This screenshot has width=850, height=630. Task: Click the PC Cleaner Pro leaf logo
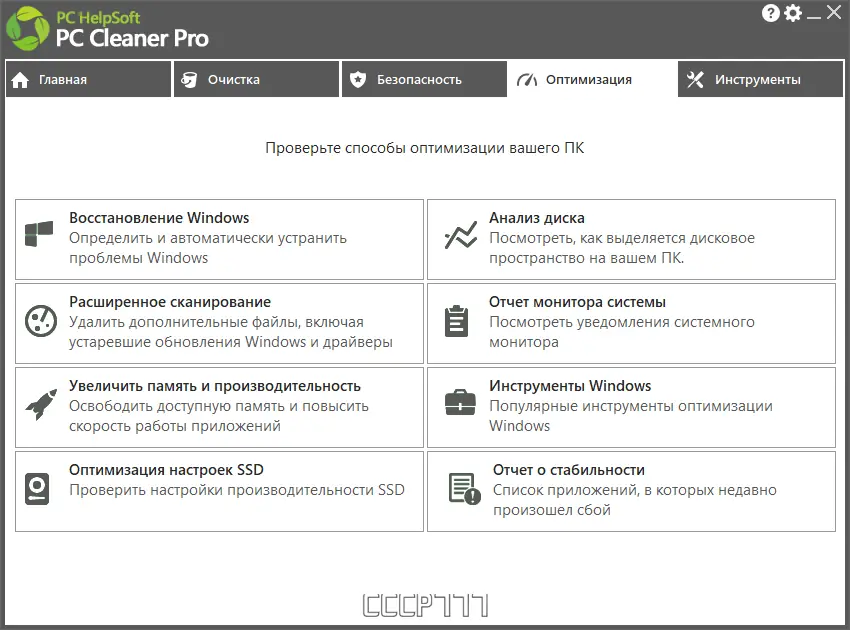(27, 29)
